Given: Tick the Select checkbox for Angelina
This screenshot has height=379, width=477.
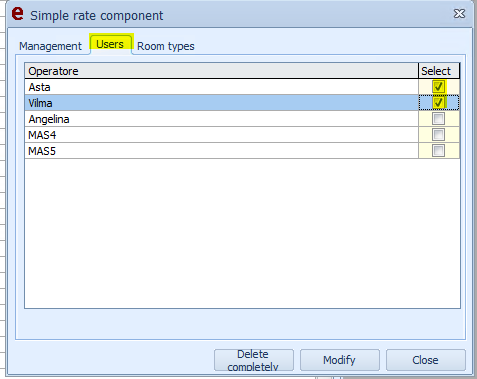Looking at the screenshot, I should pos(438,118).
